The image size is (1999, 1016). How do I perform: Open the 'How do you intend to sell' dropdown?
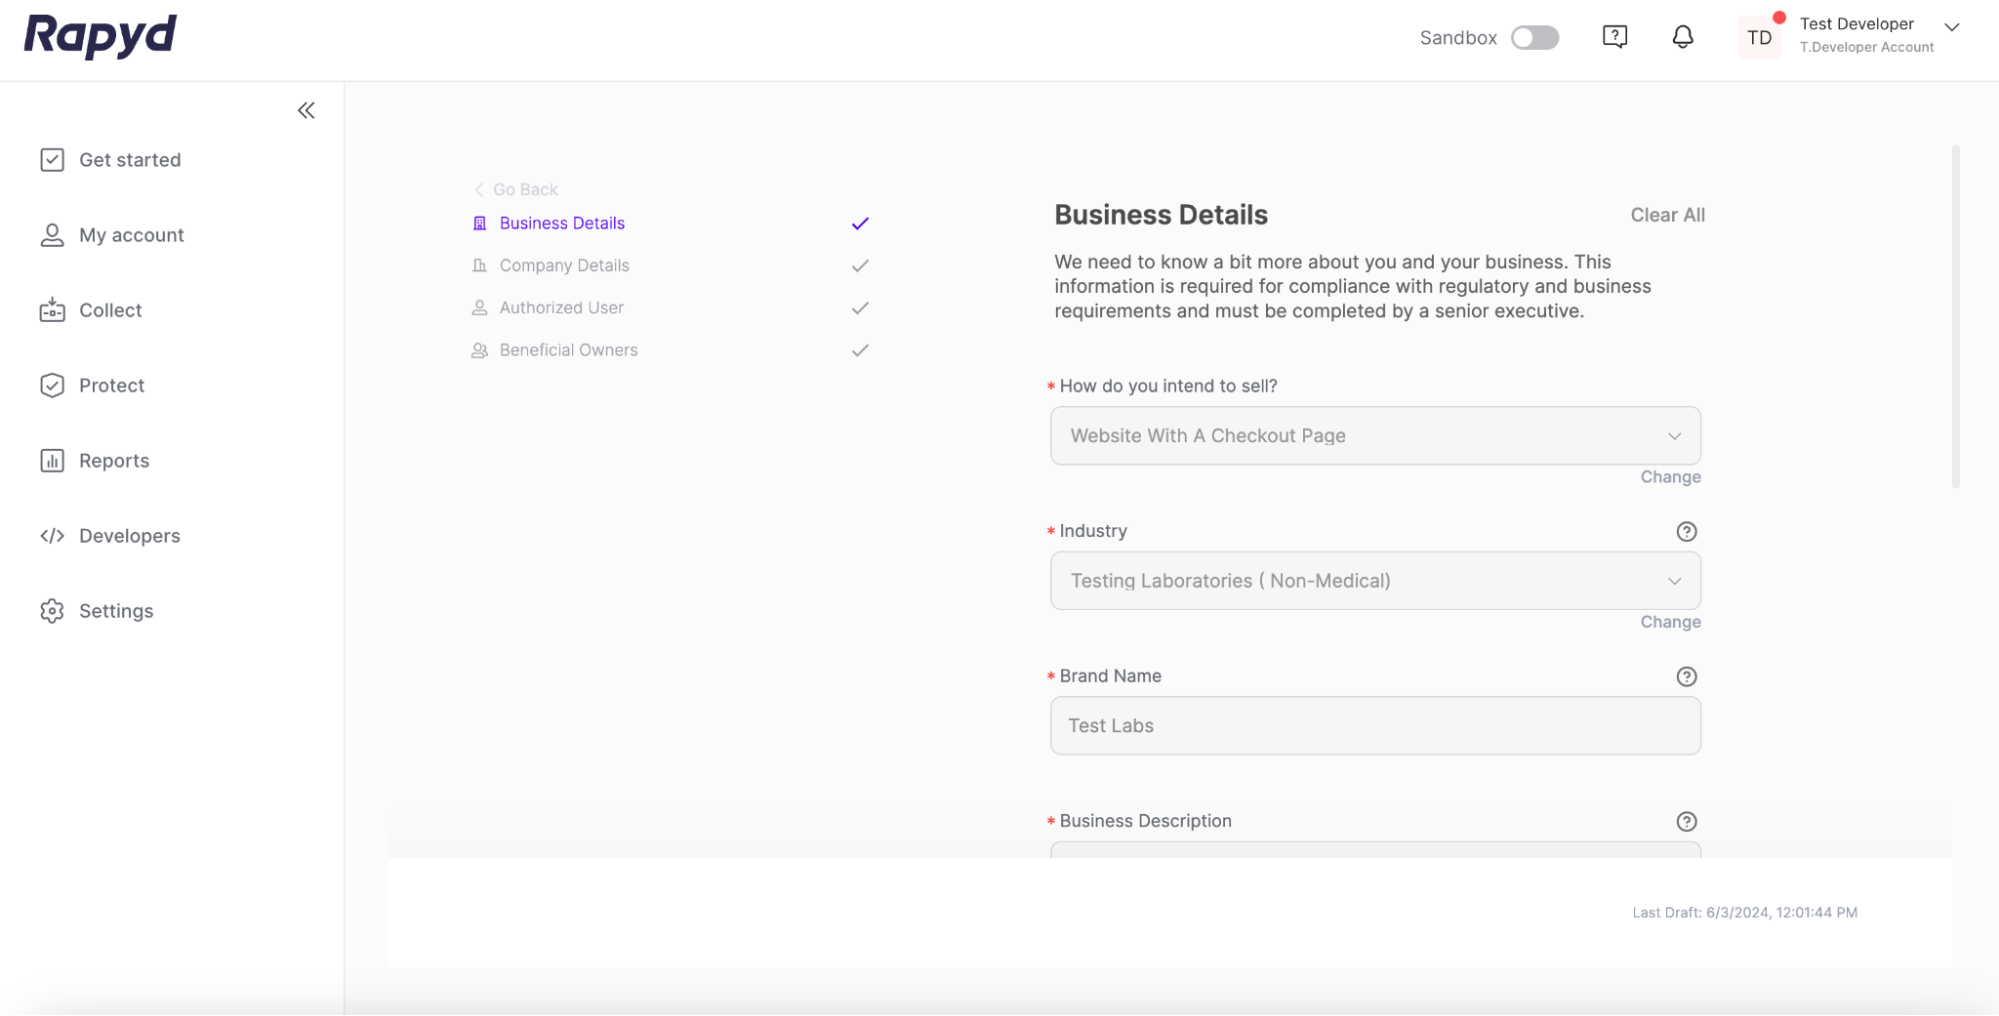(x=1375, y=436)
